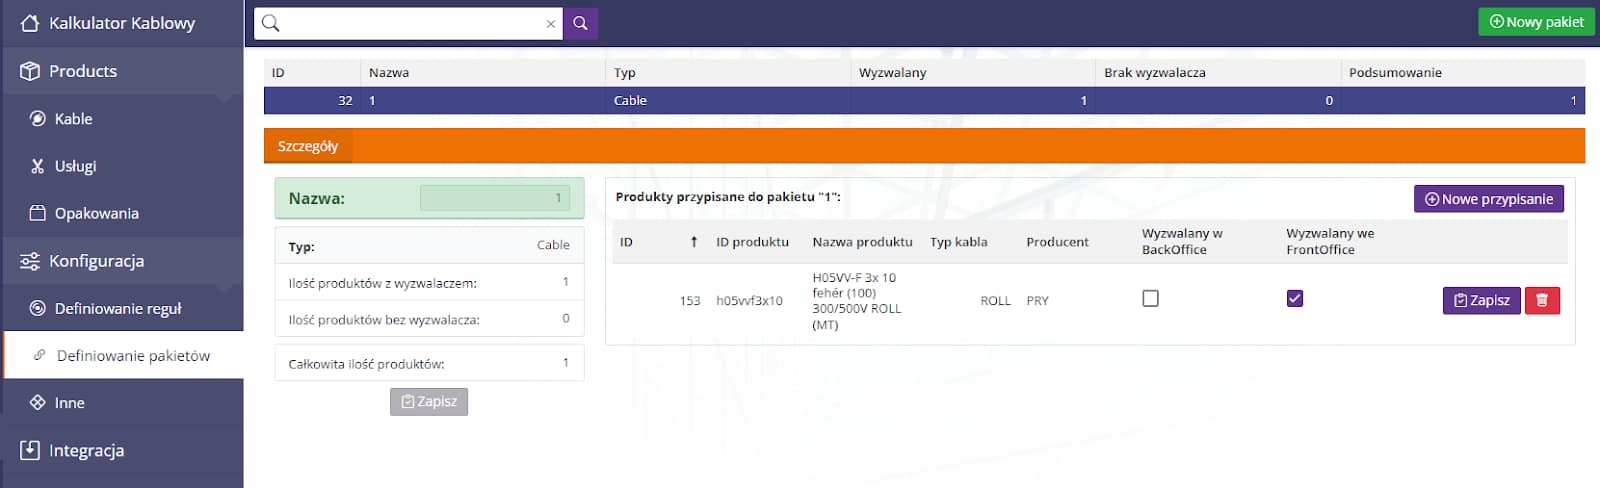Click the Kalkulator Kablowy home icon
The image size is (1600, 488).
pyautogui.click(x=30, y=23)
